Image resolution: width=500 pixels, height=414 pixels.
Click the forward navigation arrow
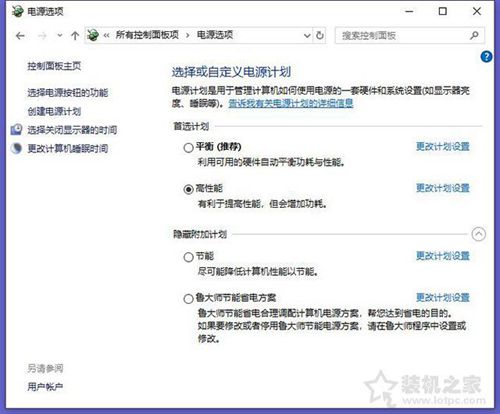pos(42,36)
